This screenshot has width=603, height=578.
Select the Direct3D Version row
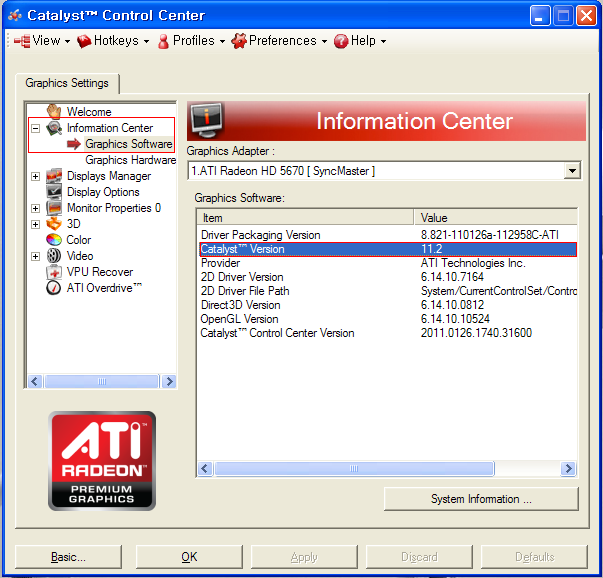point(388,305)
